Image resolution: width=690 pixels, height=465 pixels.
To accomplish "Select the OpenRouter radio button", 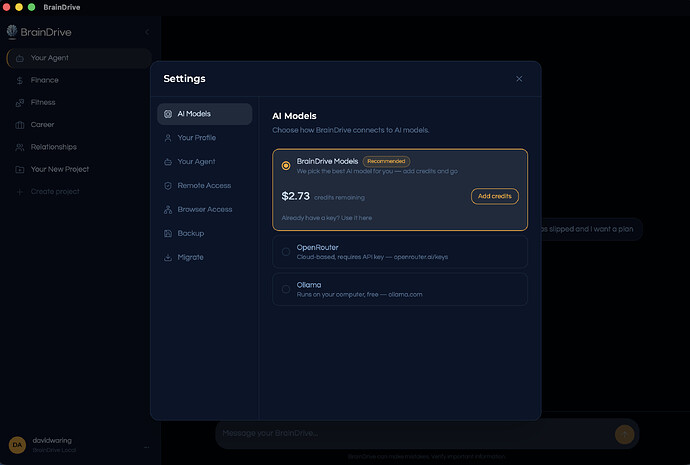I will [286, 252].
